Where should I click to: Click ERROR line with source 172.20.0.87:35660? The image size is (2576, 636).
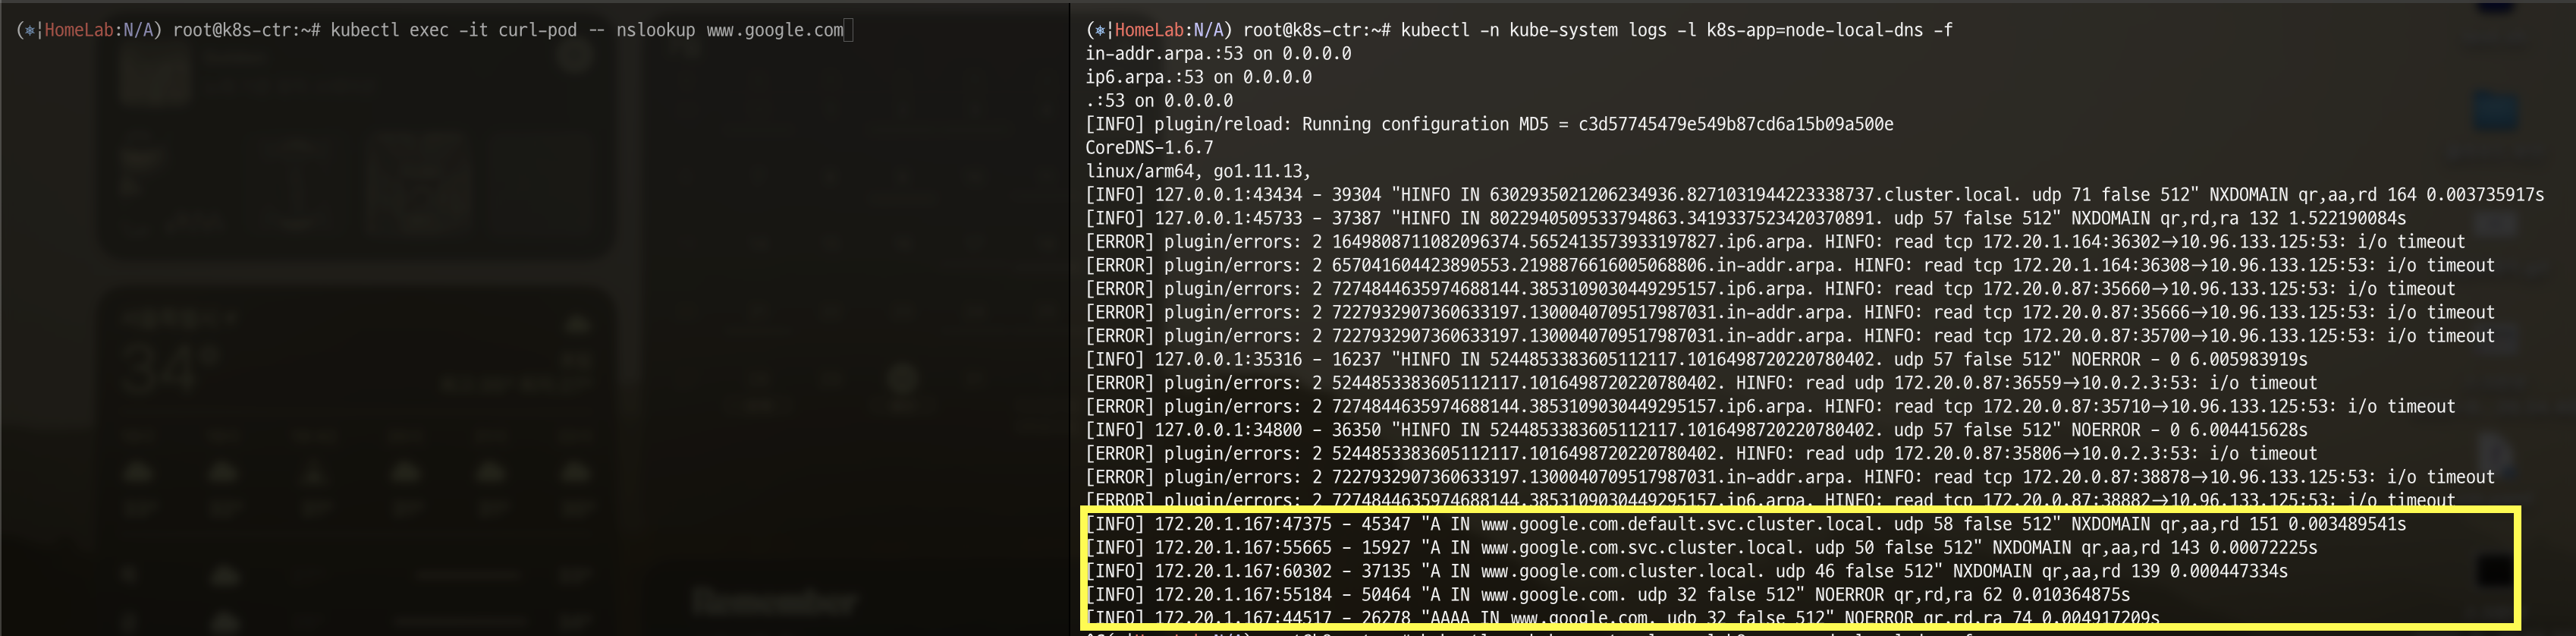(1770, 289)
